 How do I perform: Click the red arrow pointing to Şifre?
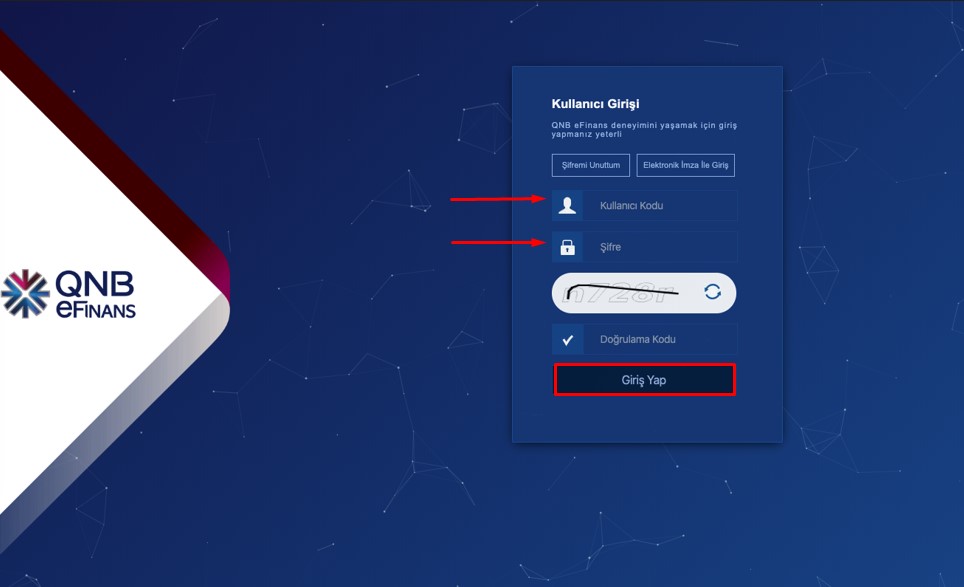coord(498,242)
